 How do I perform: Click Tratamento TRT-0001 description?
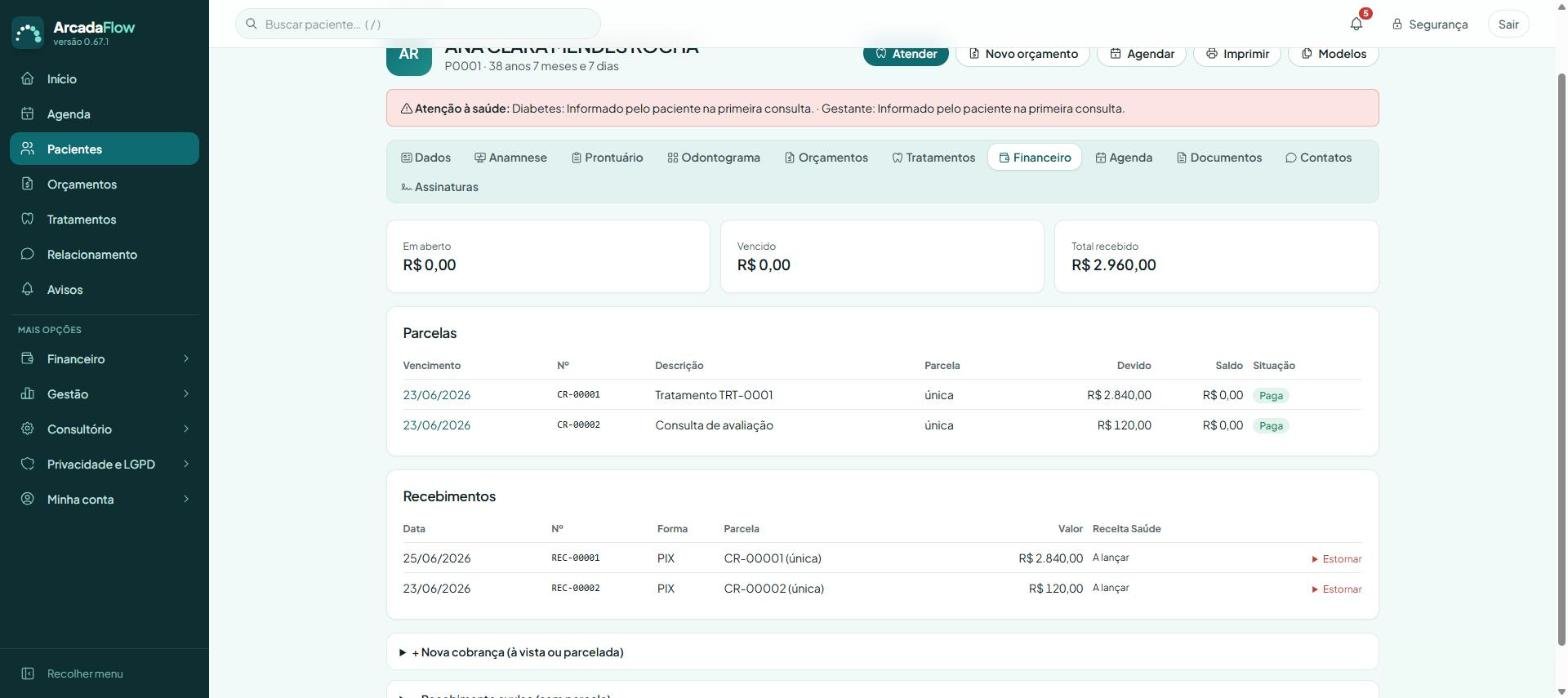714,395
